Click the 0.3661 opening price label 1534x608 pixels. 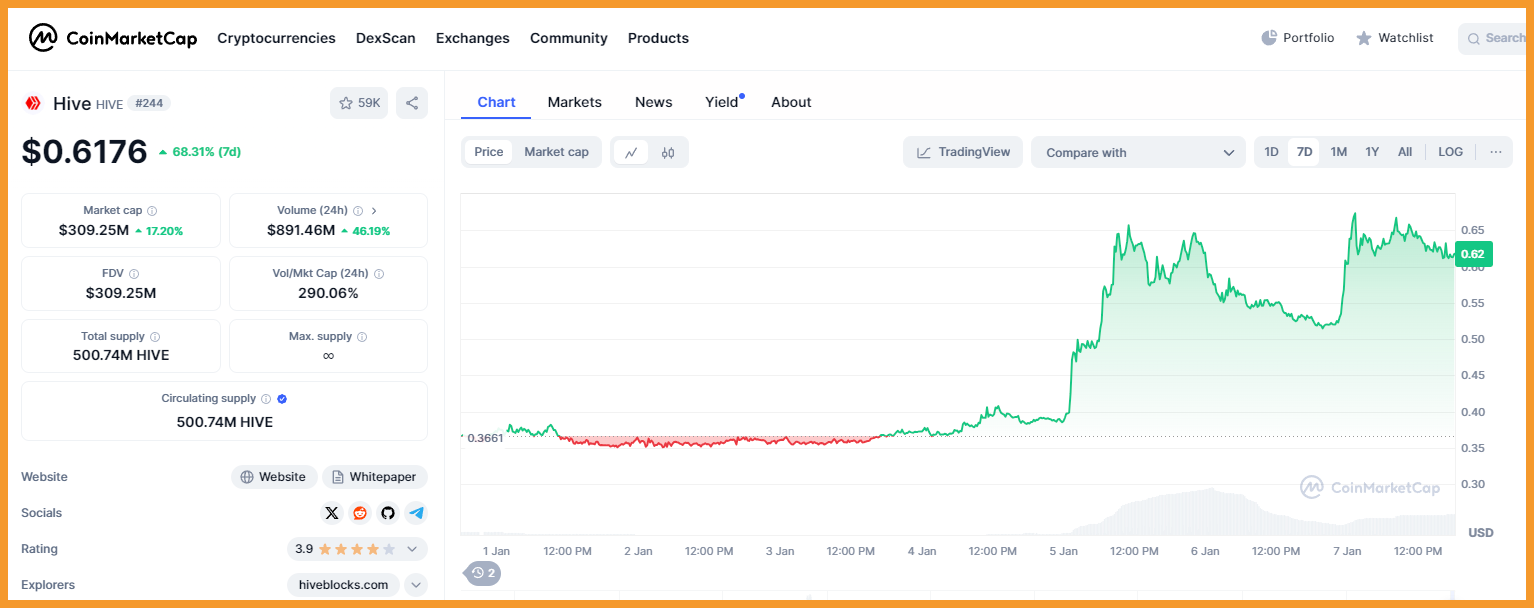click(483, 437)
